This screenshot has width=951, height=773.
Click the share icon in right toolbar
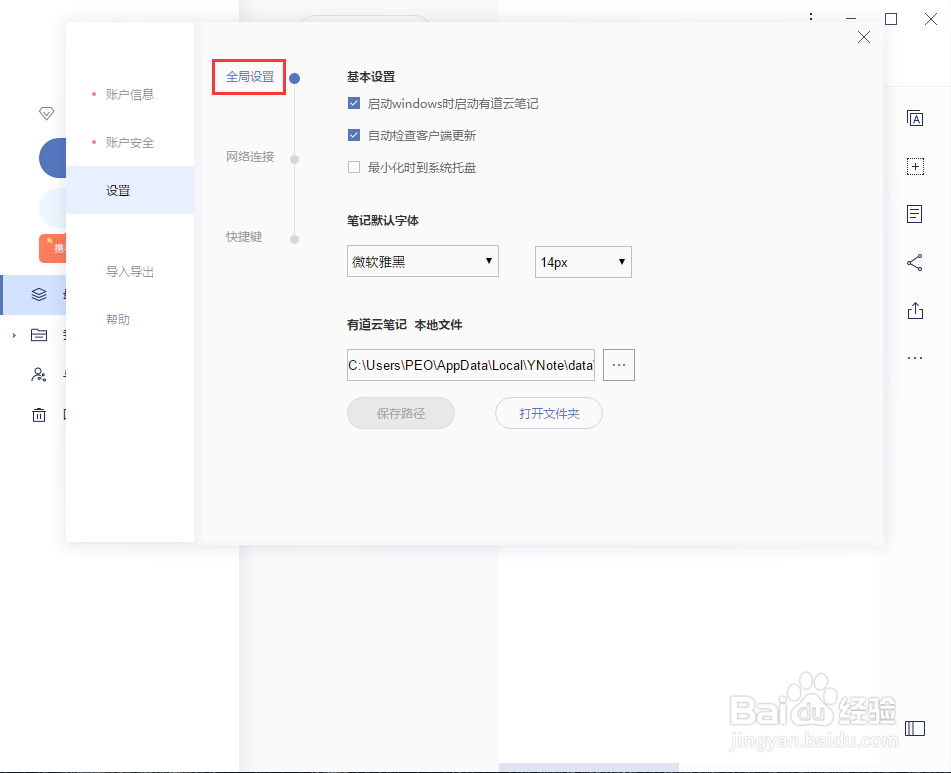point(915,263)
